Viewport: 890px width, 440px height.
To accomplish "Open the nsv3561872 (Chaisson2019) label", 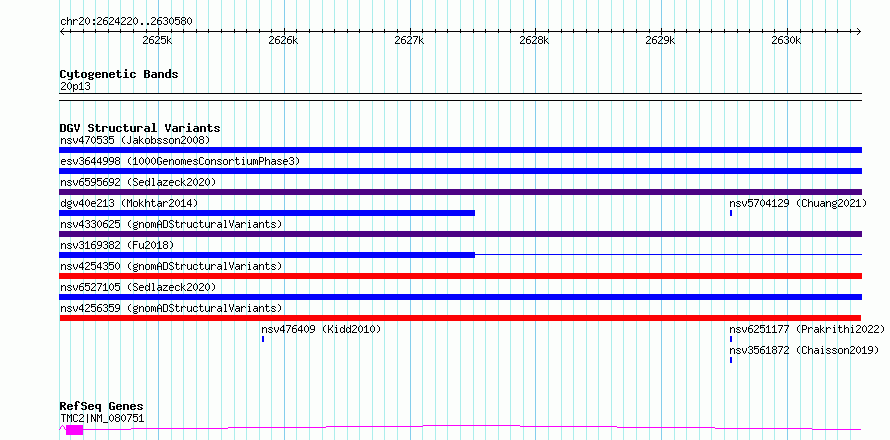I will pos(804,350).
